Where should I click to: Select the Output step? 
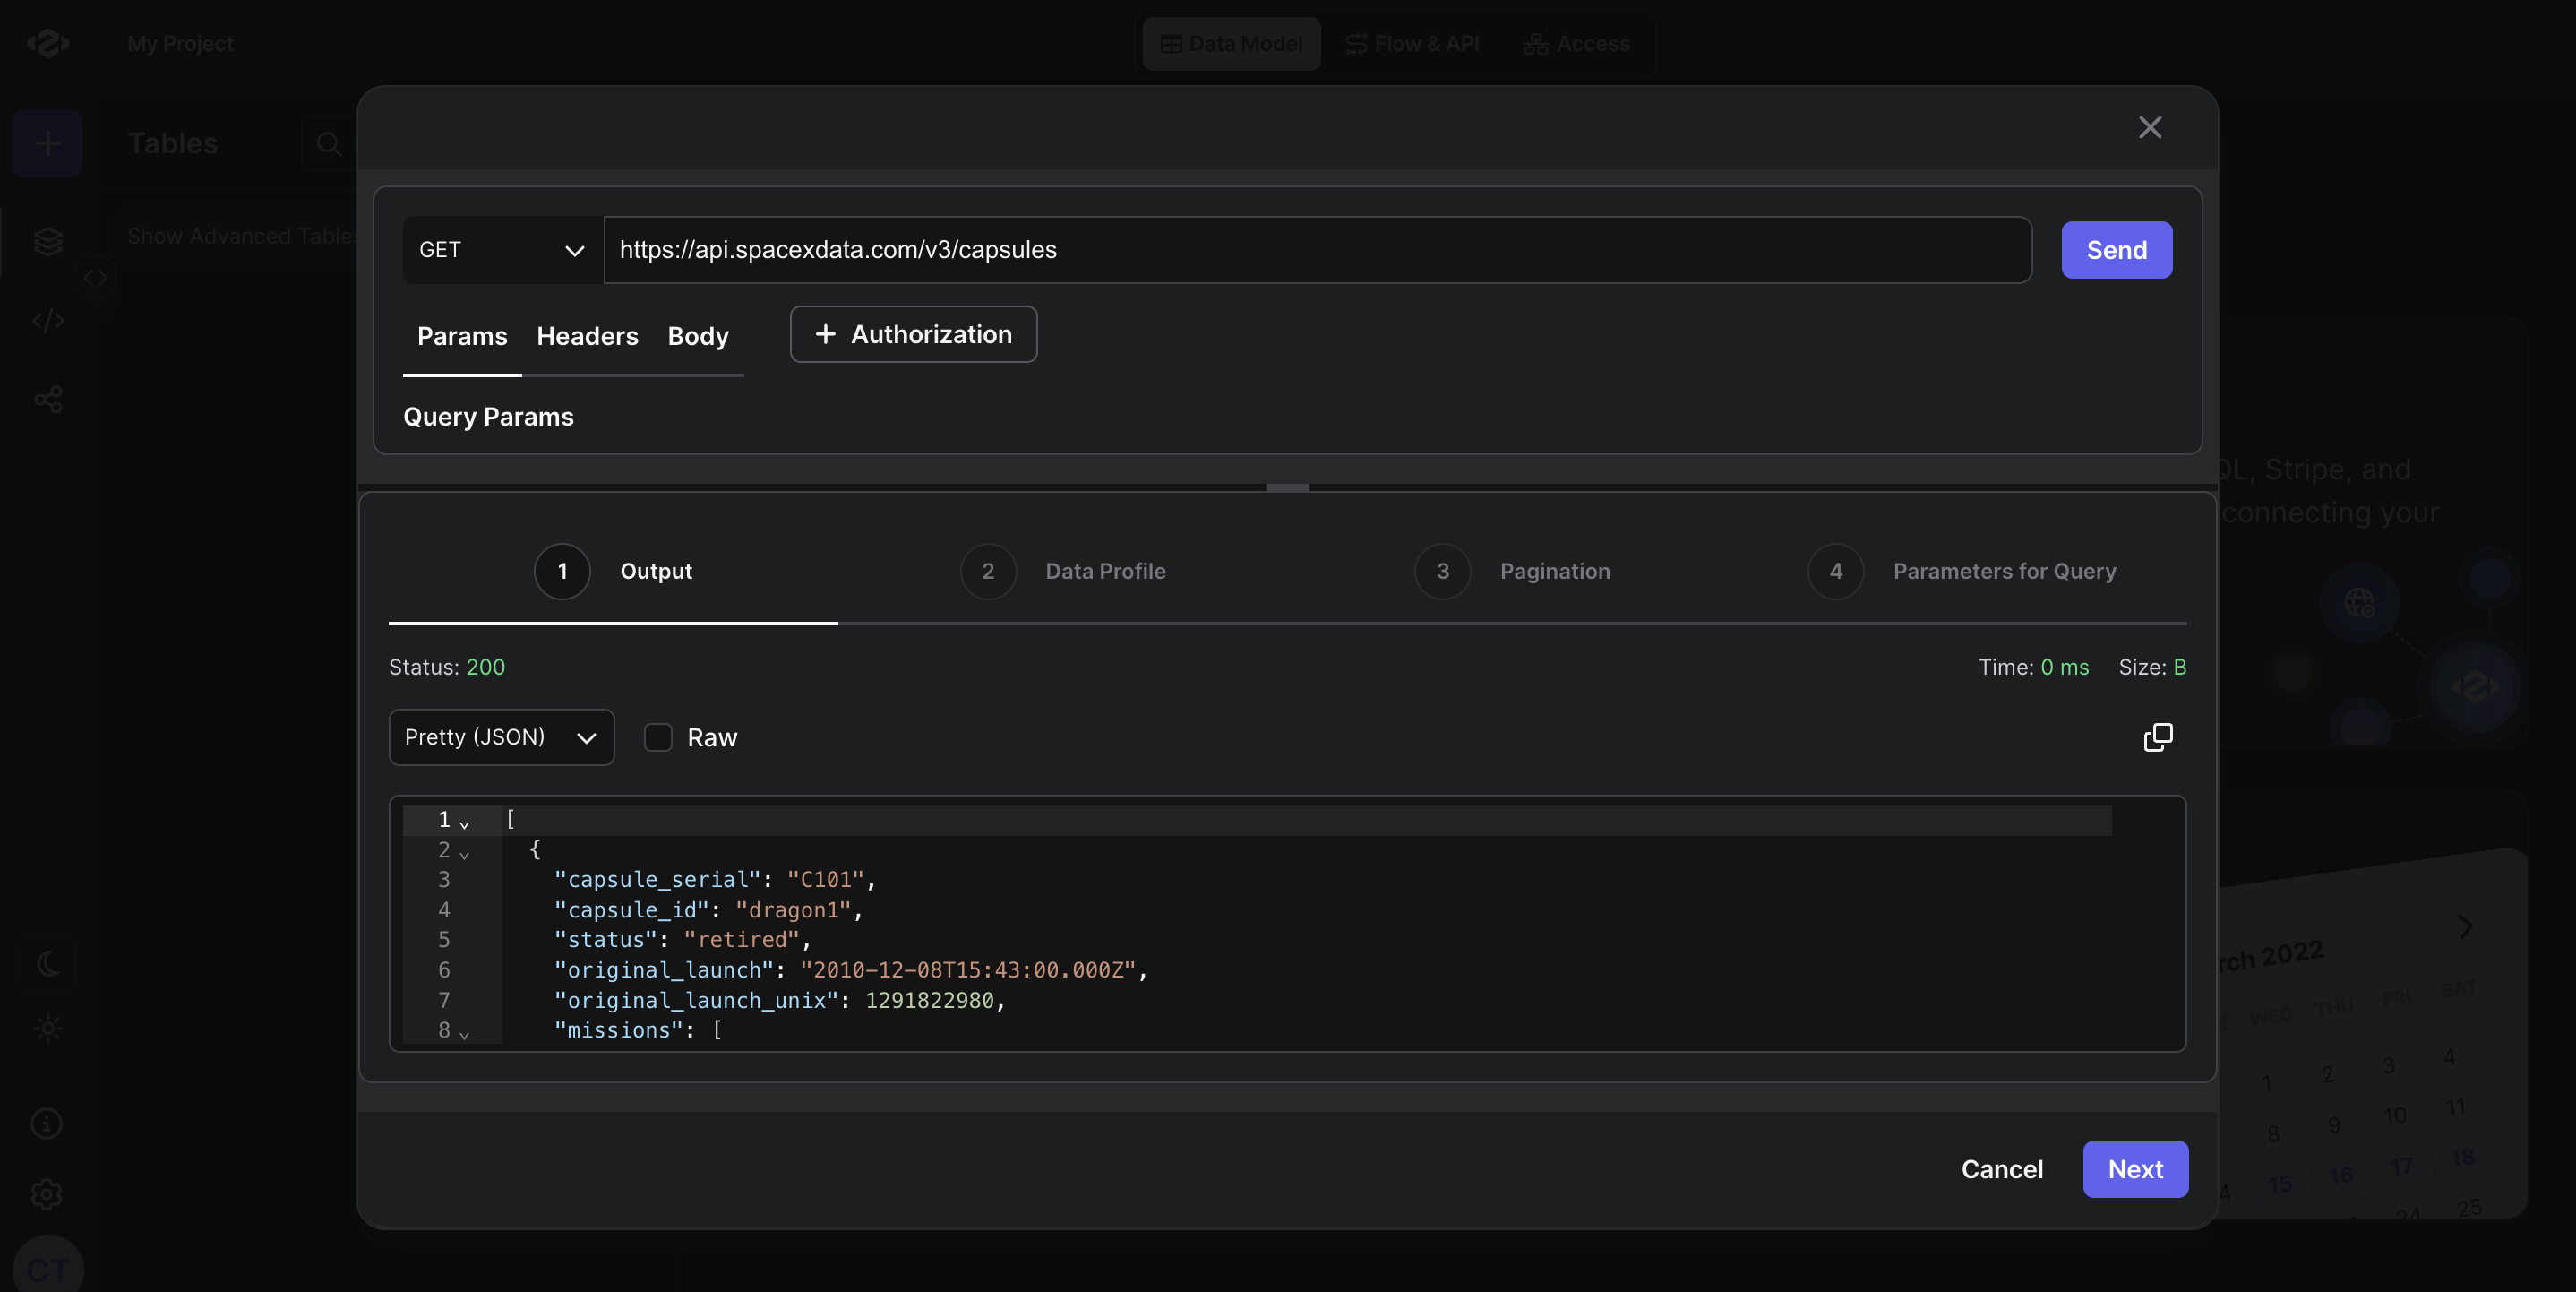click(613, 571)
